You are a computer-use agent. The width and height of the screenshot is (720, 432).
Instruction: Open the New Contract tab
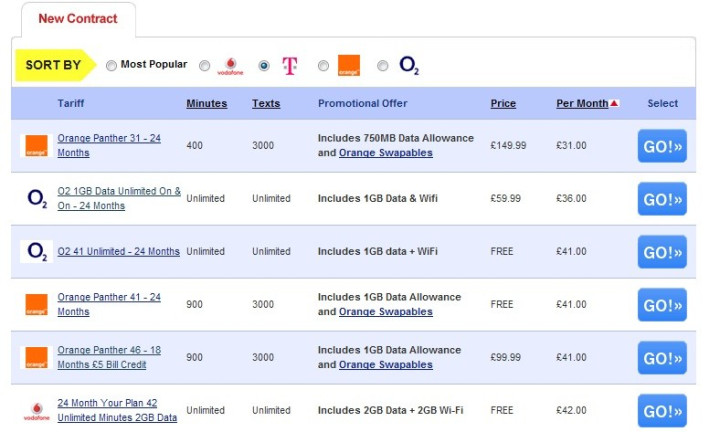(x=78, y=19)
